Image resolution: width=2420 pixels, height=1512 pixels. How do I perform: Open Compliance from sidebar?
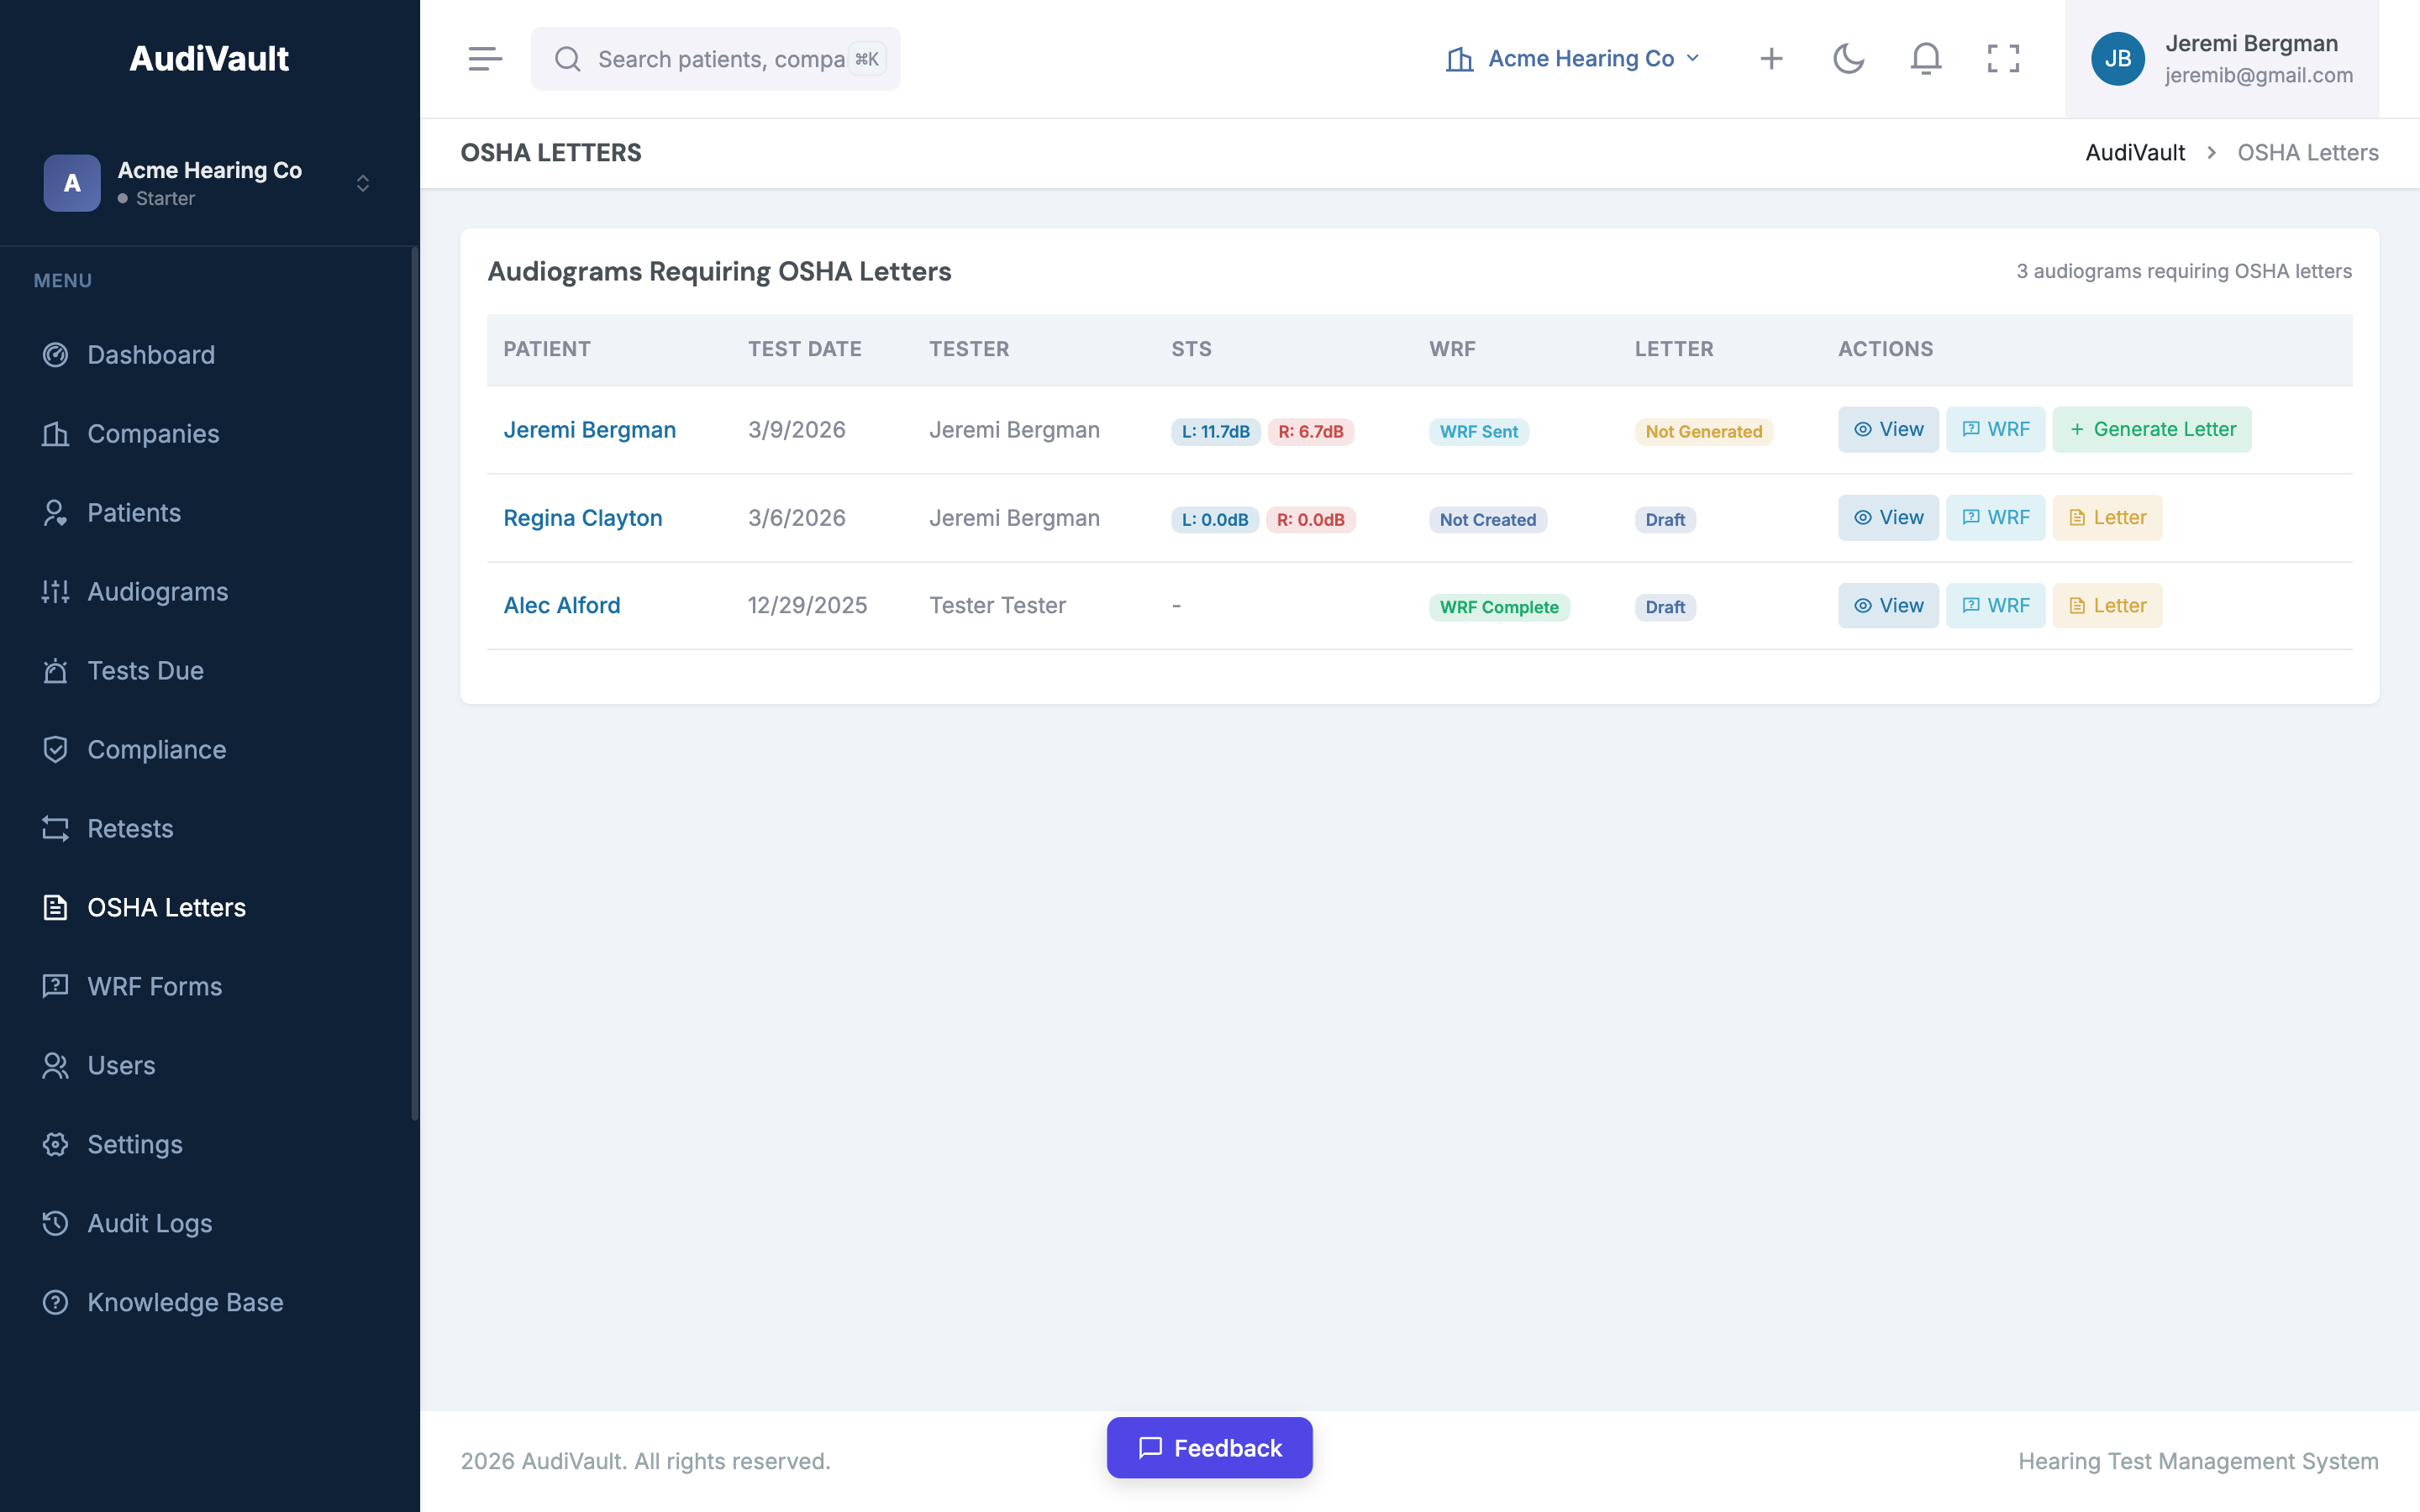point(156,750)
